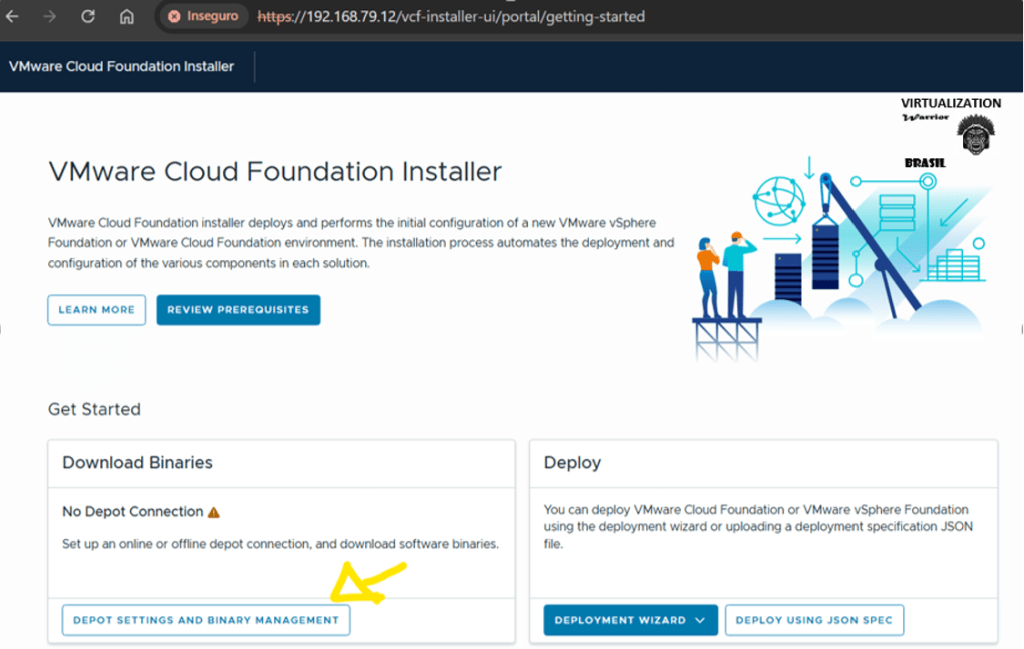
Task: Click the No Depot Connection warning triangle
Action: coord(214,512)
